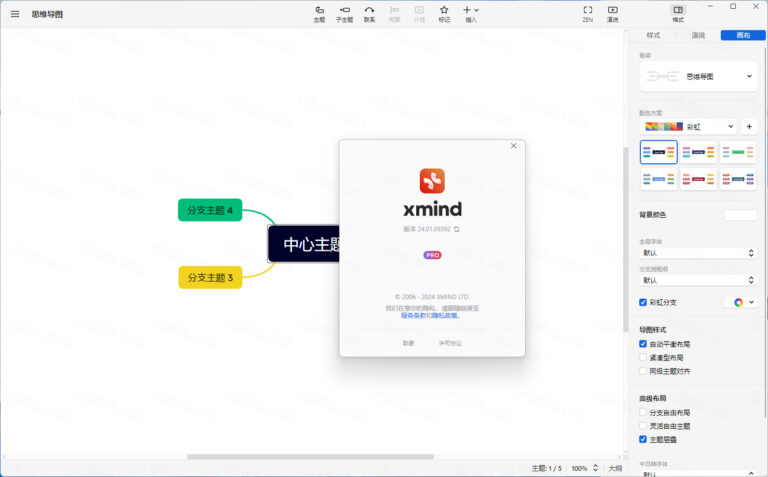Viewport: 768px width, 477px height.
Task: Click the 思维导图 document title
Action: tap(48, 14)
